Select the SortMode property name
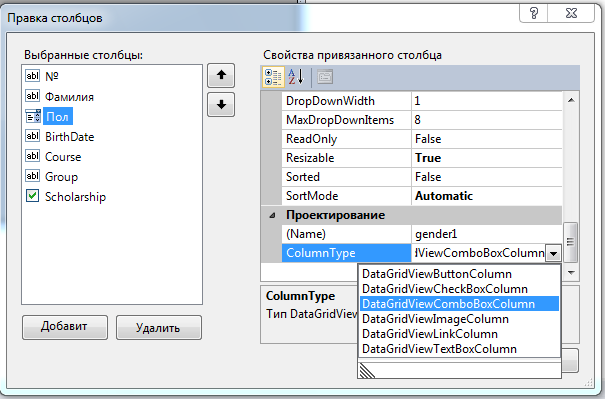The height and width of the screenshot is (399, 605). (346, 196)
